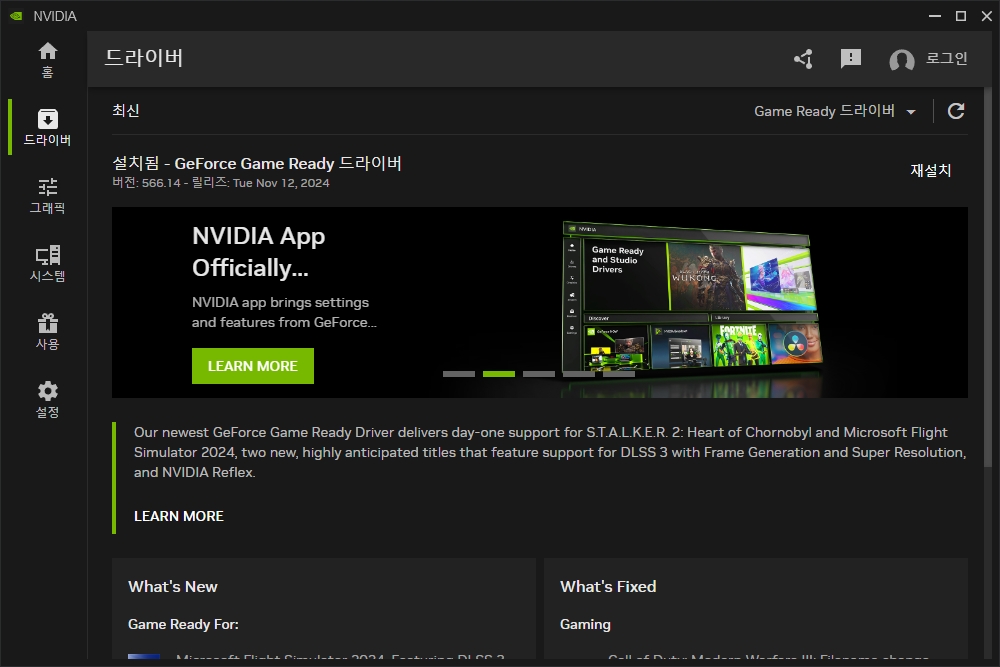Image resolution: width=1000 pixels, height=667 pixels.
Task: Open the Drivers (드라이버) sidebar section
Action: [x=47, y=128]
